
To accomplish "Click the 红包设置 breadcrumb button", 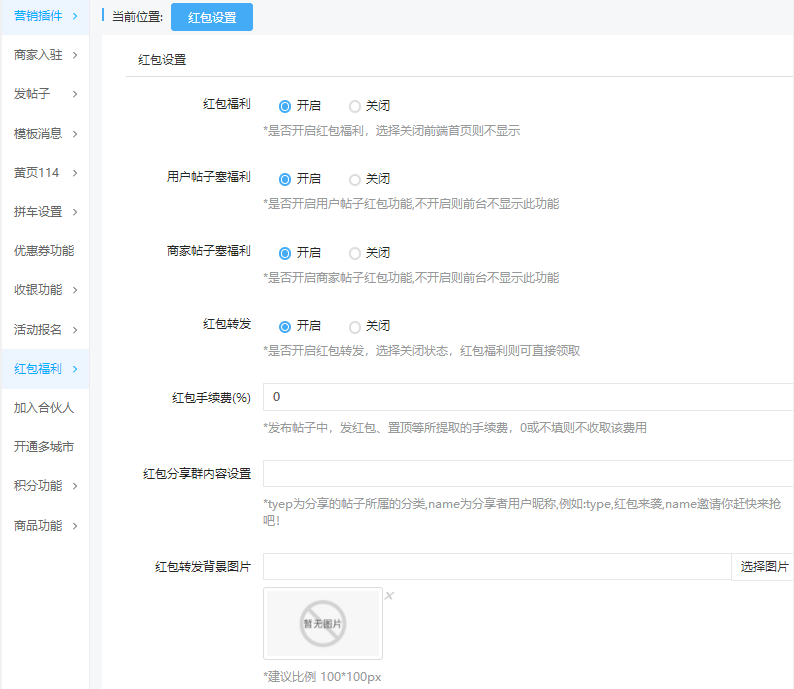I will click(x=212, y=17).
